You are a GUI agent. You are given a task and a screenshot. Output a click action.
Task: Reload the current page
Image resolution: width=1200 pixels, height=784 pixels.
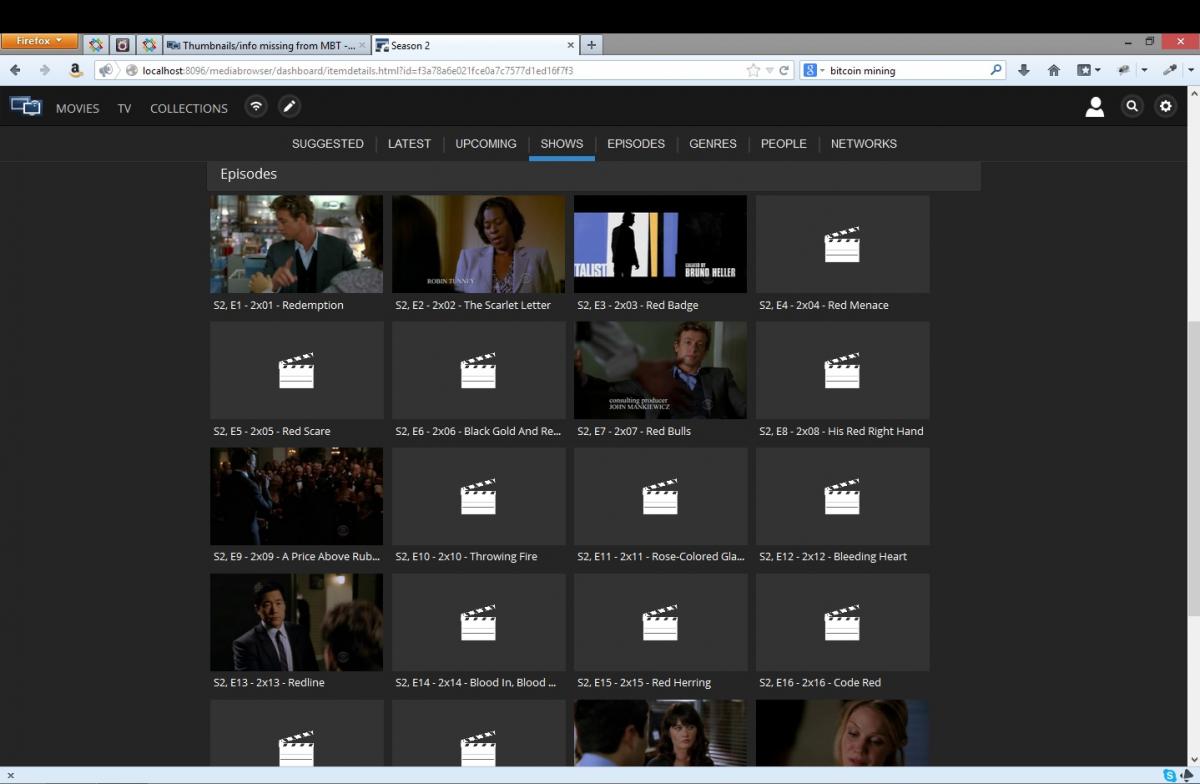(785, 71)
